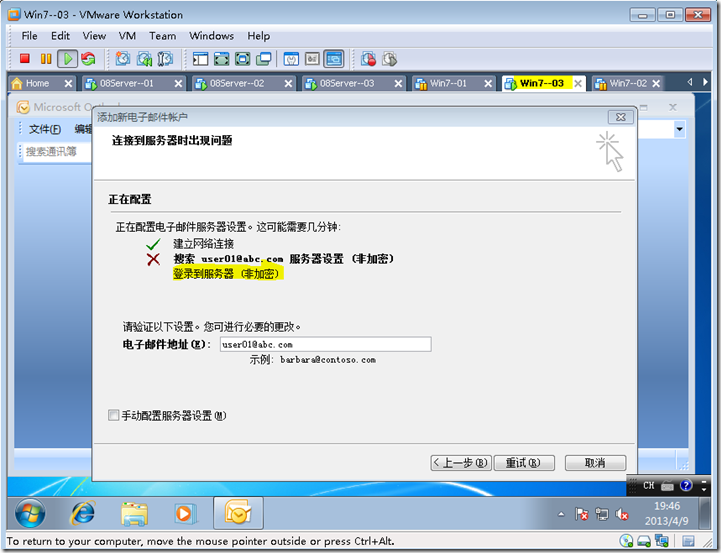Close the 08Server--01 tab

[x=178, y=84]
